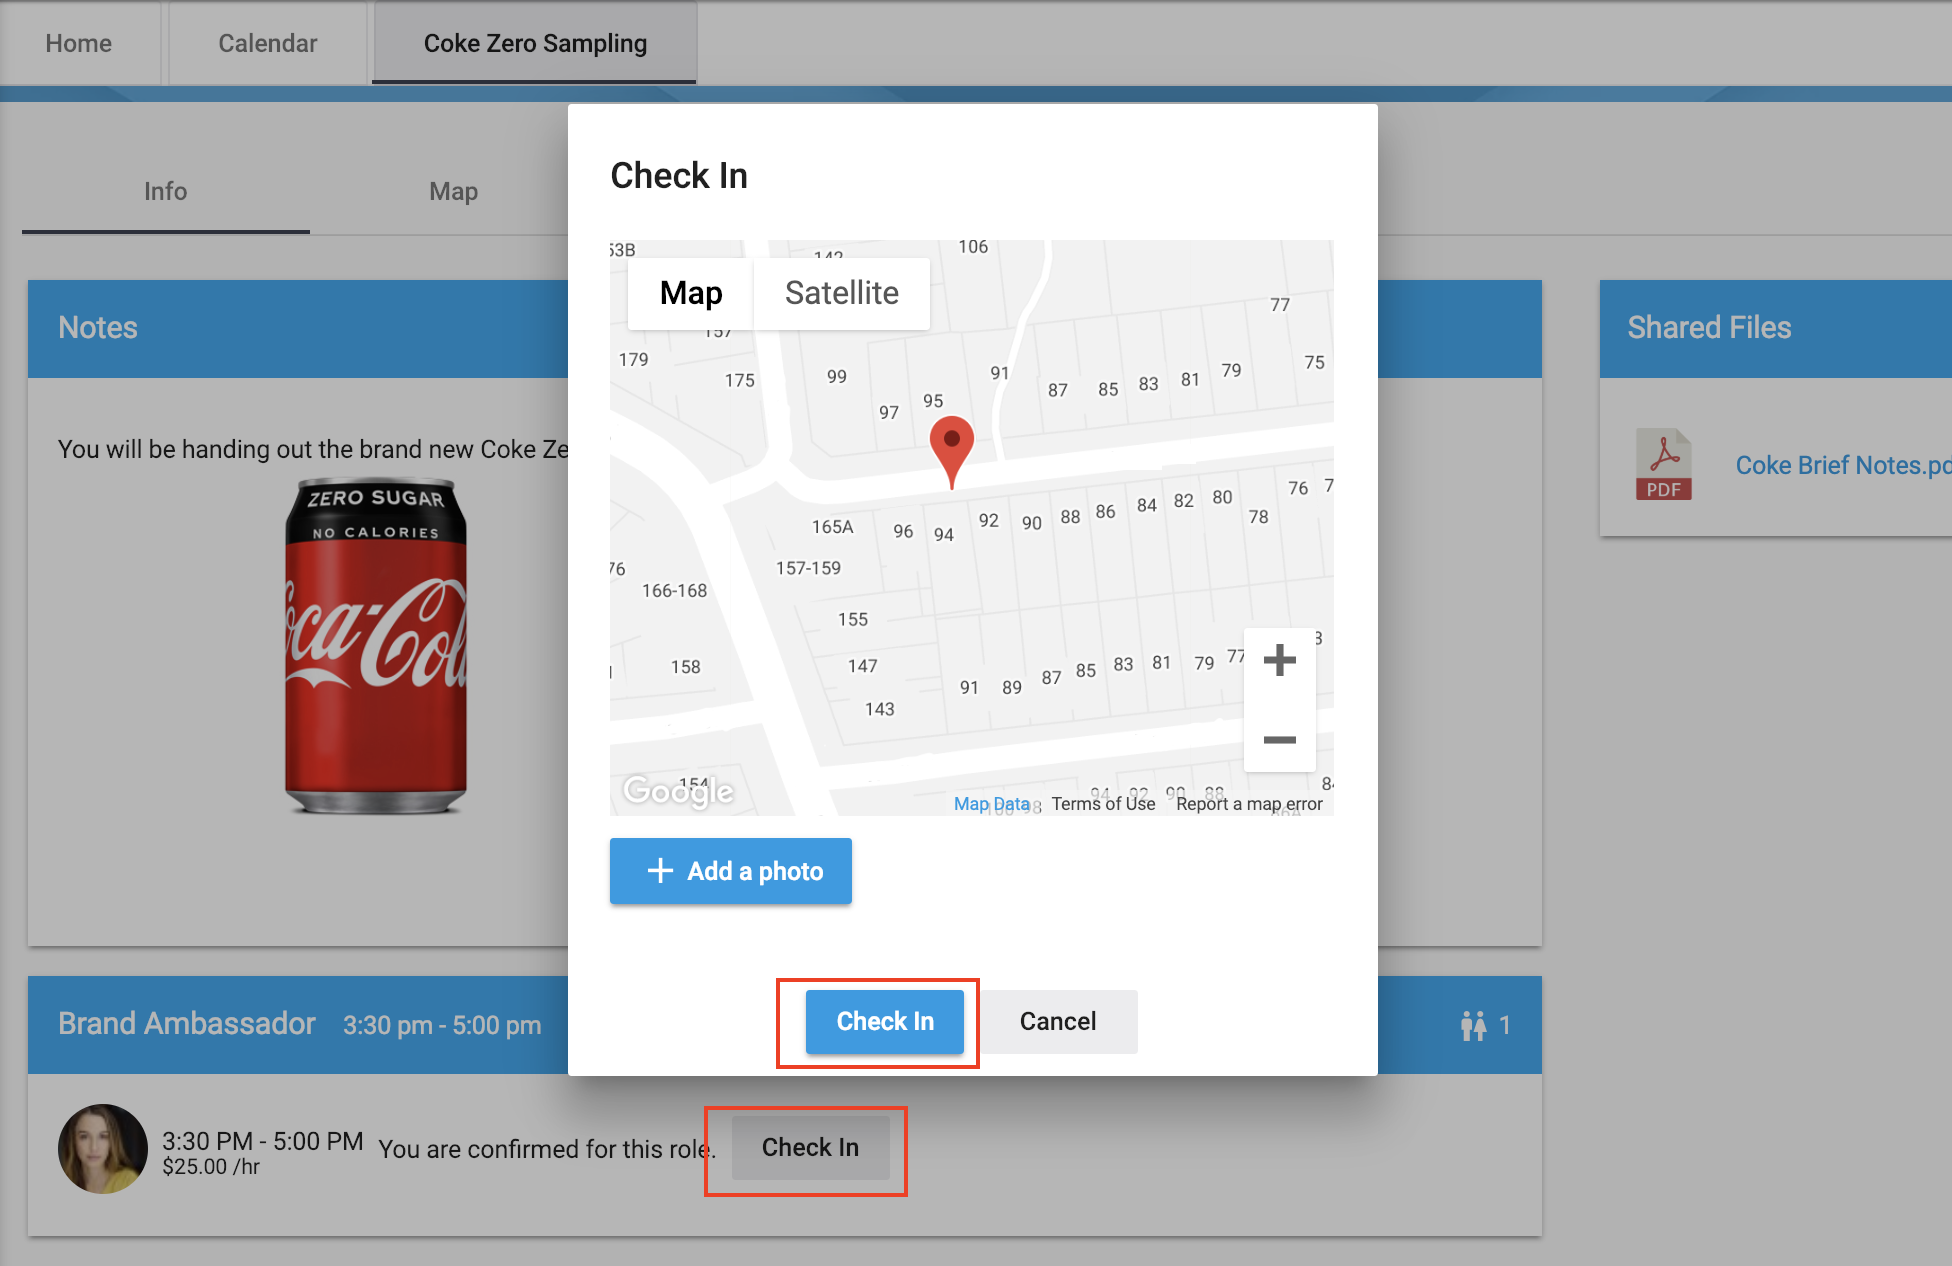Switch map view to Satellite

click(841, 293)
